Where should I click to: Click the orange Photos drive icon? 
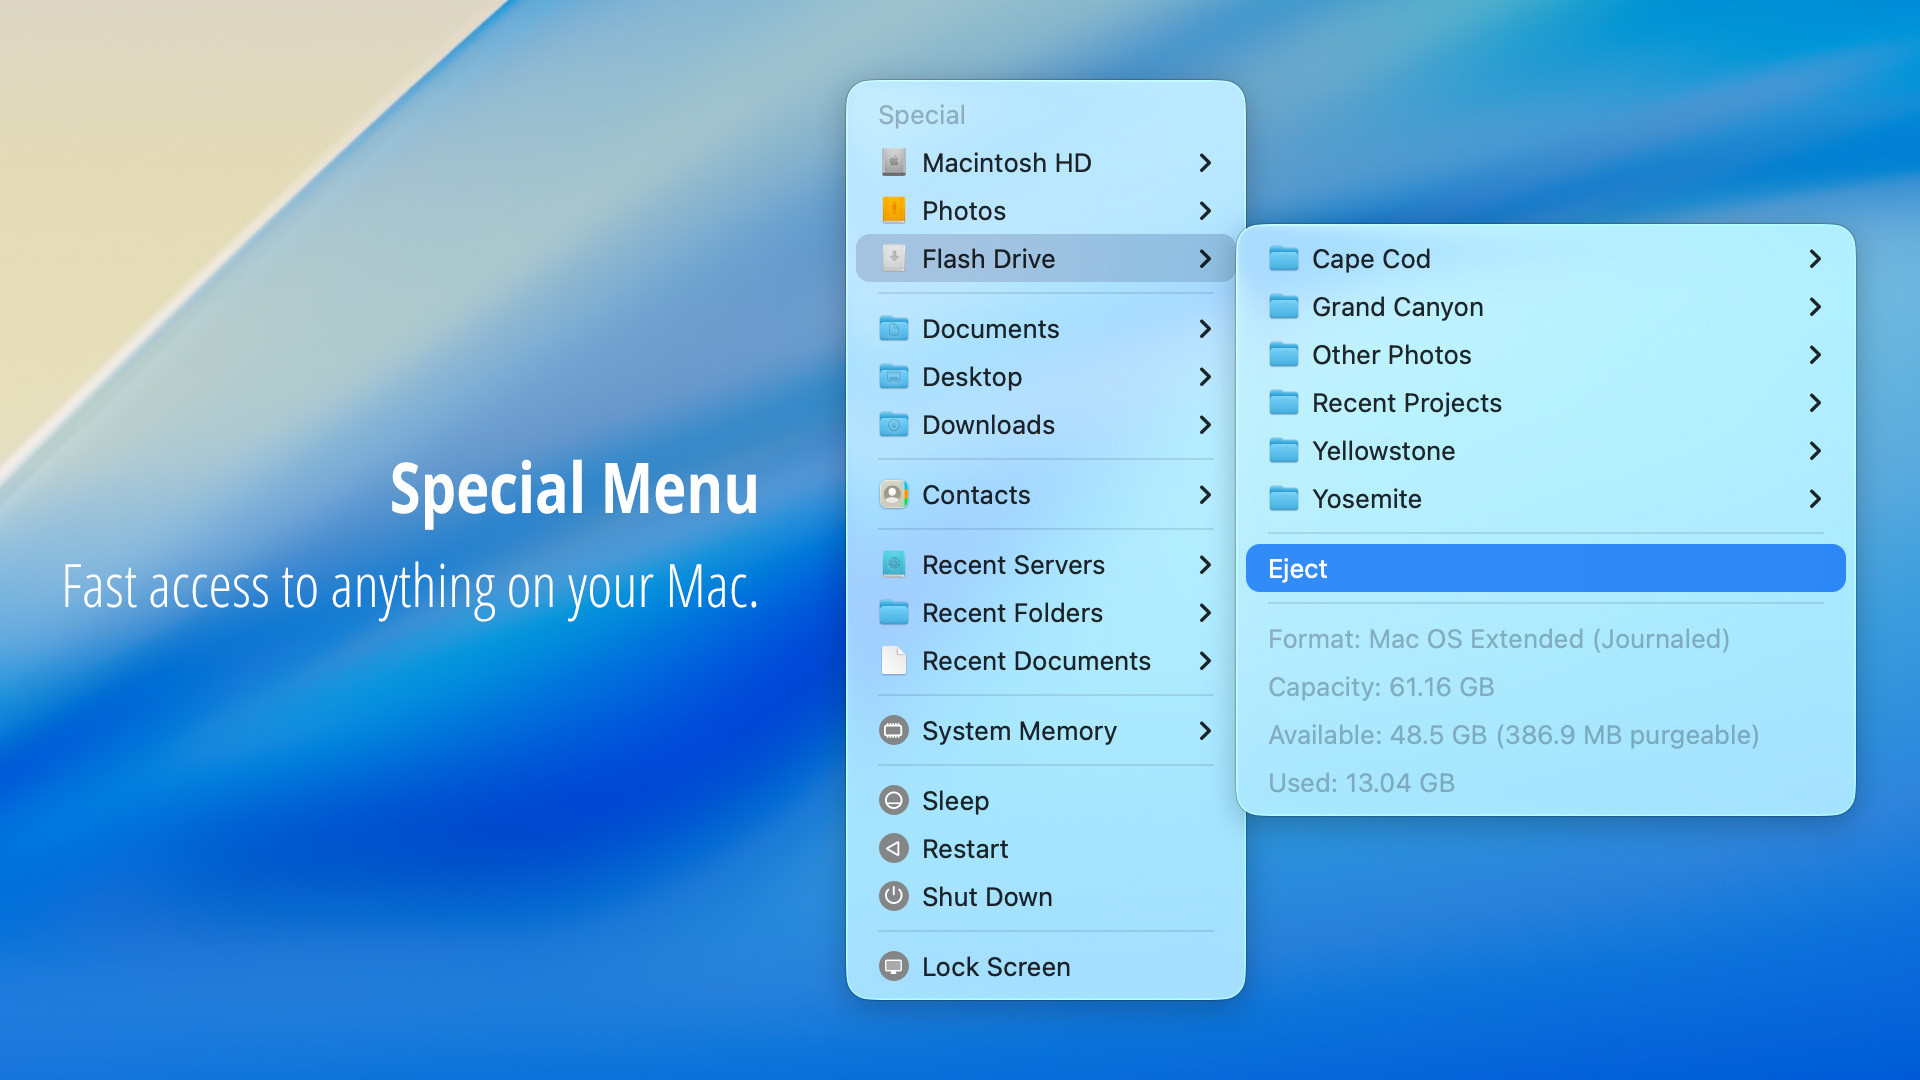point(894,210)
